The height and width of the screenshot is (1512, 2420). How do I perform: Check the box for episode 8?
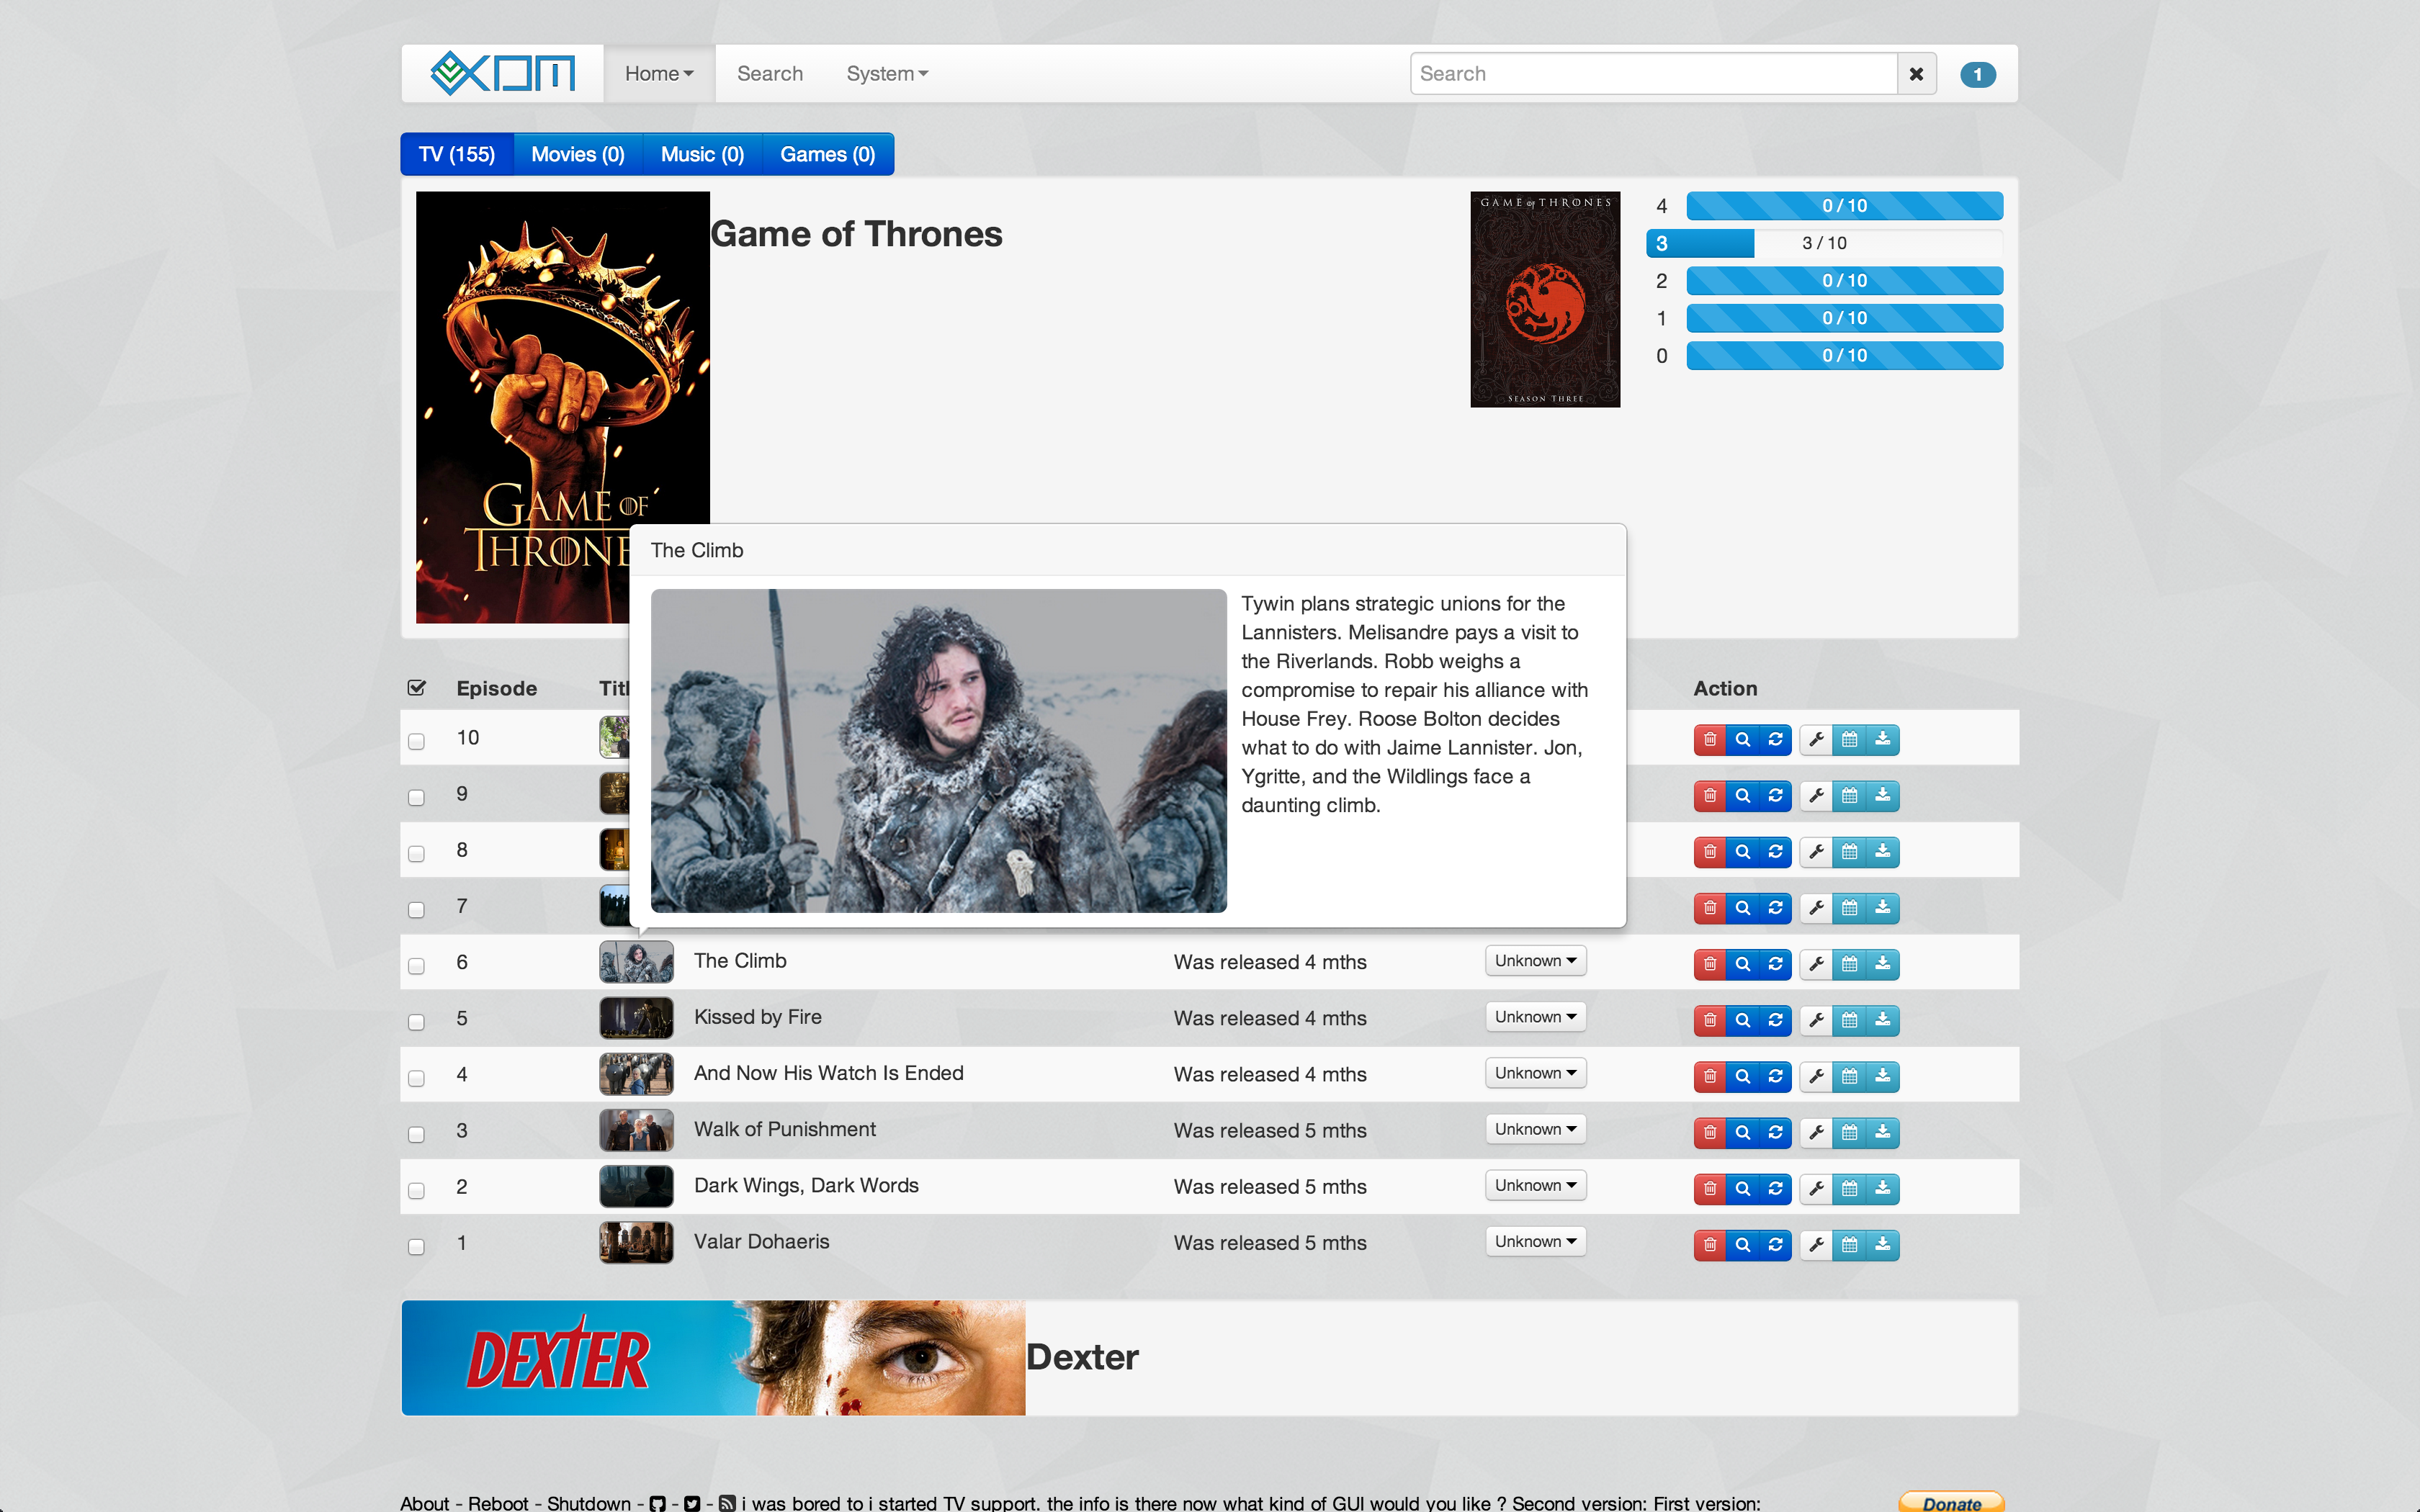click(416, 853)
